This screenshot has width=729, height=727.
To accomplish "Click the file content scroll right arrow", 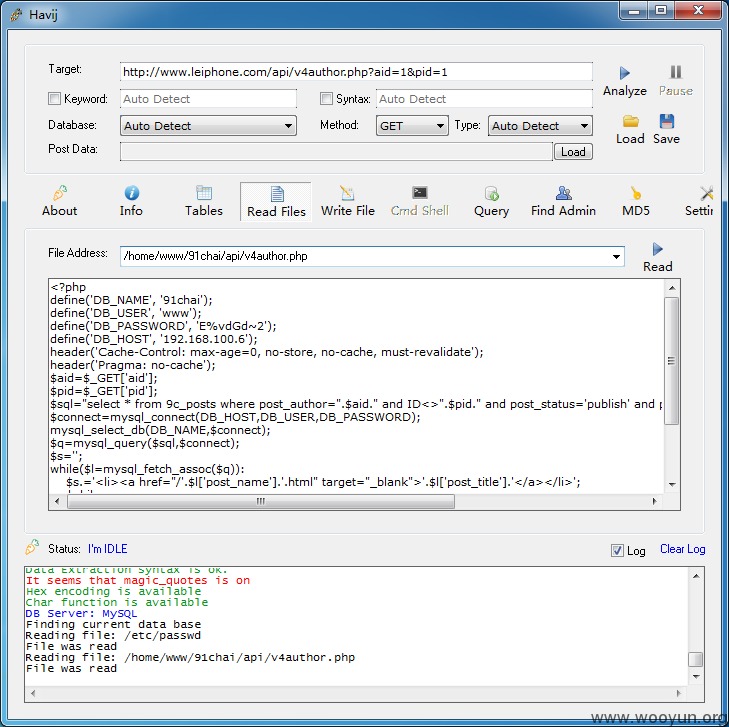I will coord(655,501).
